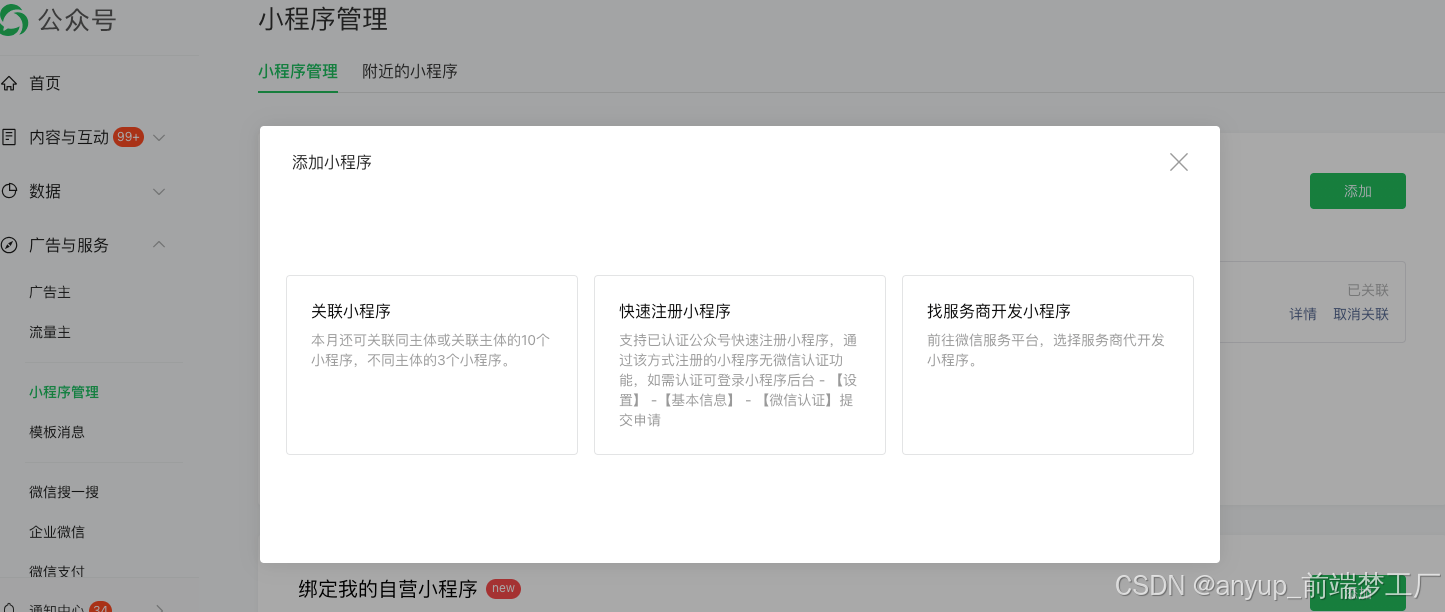The width and height of the screenshot is (1445, 612).
Task: Open the 详情 link
Action: click(x=1303, y=314)
